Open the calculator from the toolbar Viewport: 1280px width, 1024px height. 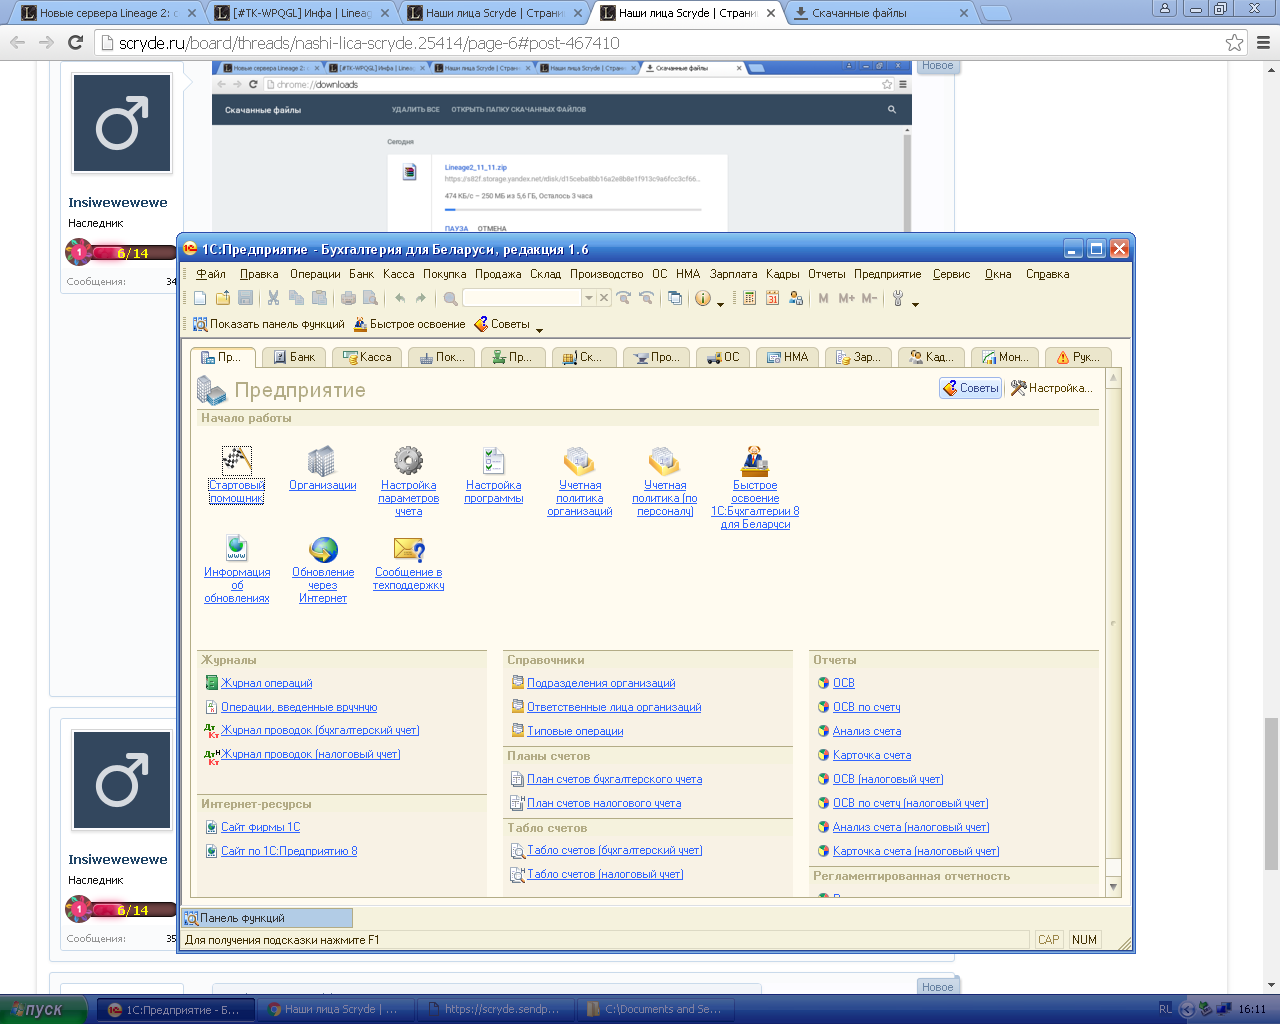(749, 298)
